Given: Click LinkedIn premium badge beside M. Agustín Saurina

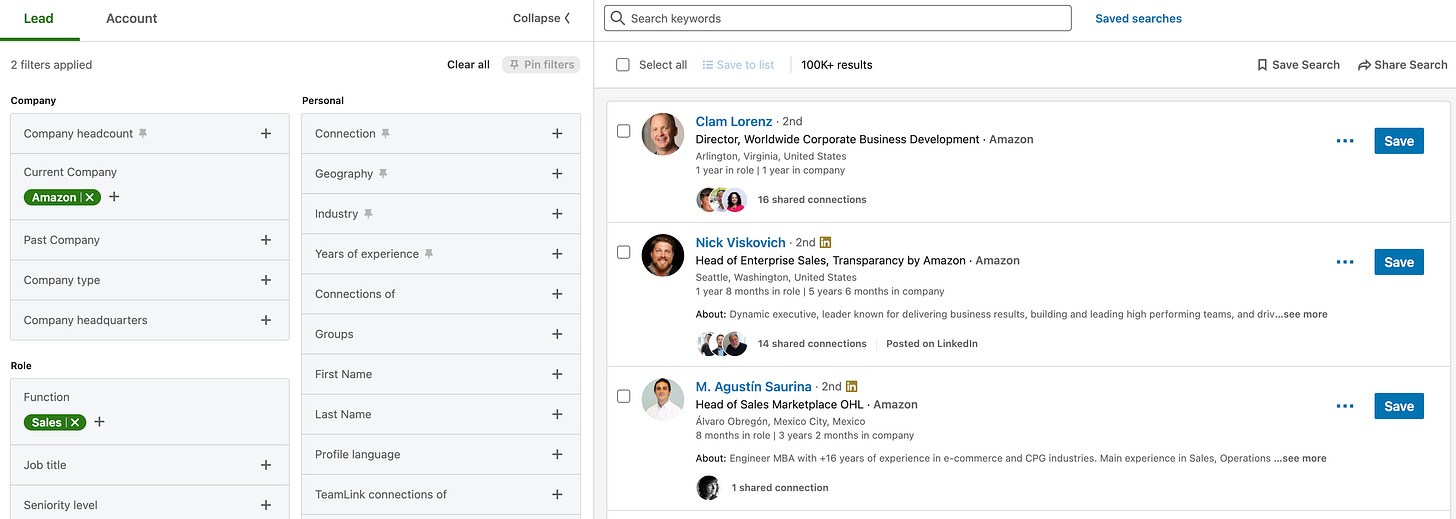Looking at the screenshot, I should pos(852,386).
